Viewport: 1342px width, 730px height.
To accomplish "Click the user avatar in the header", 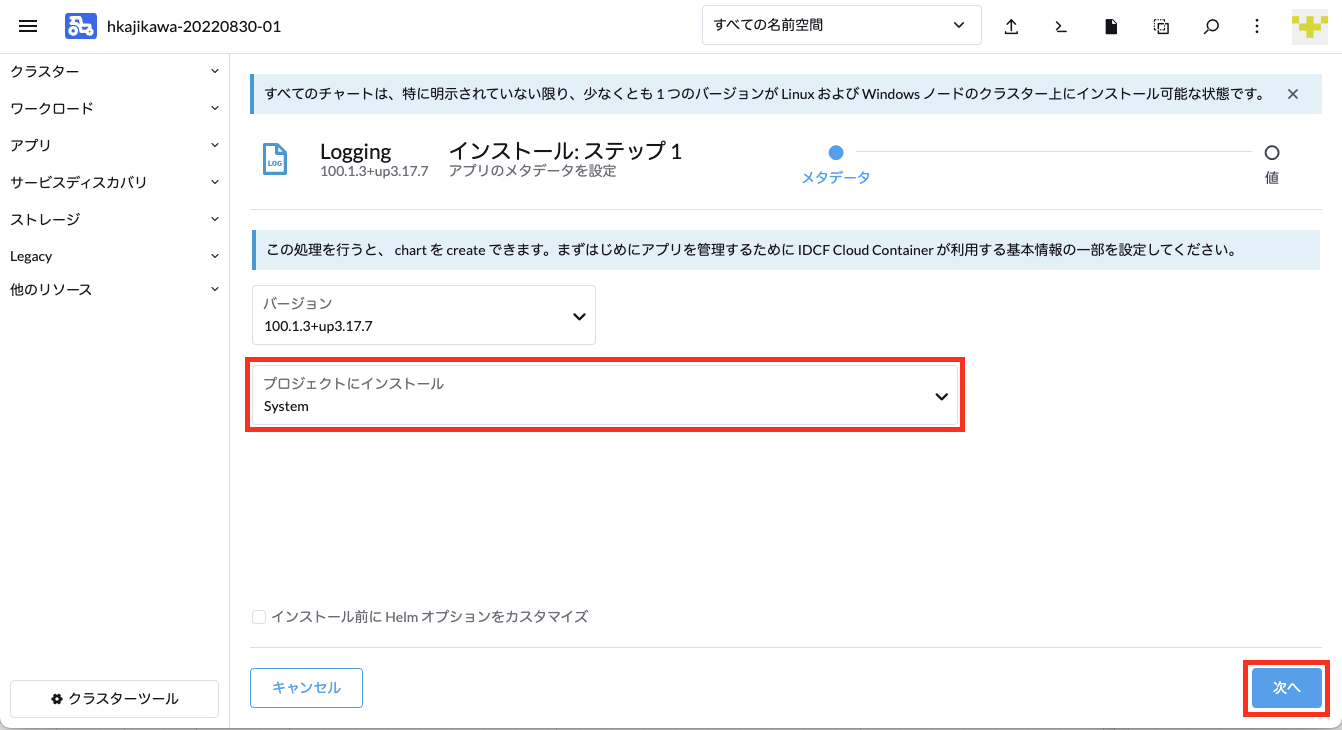I will point(1310,27).
